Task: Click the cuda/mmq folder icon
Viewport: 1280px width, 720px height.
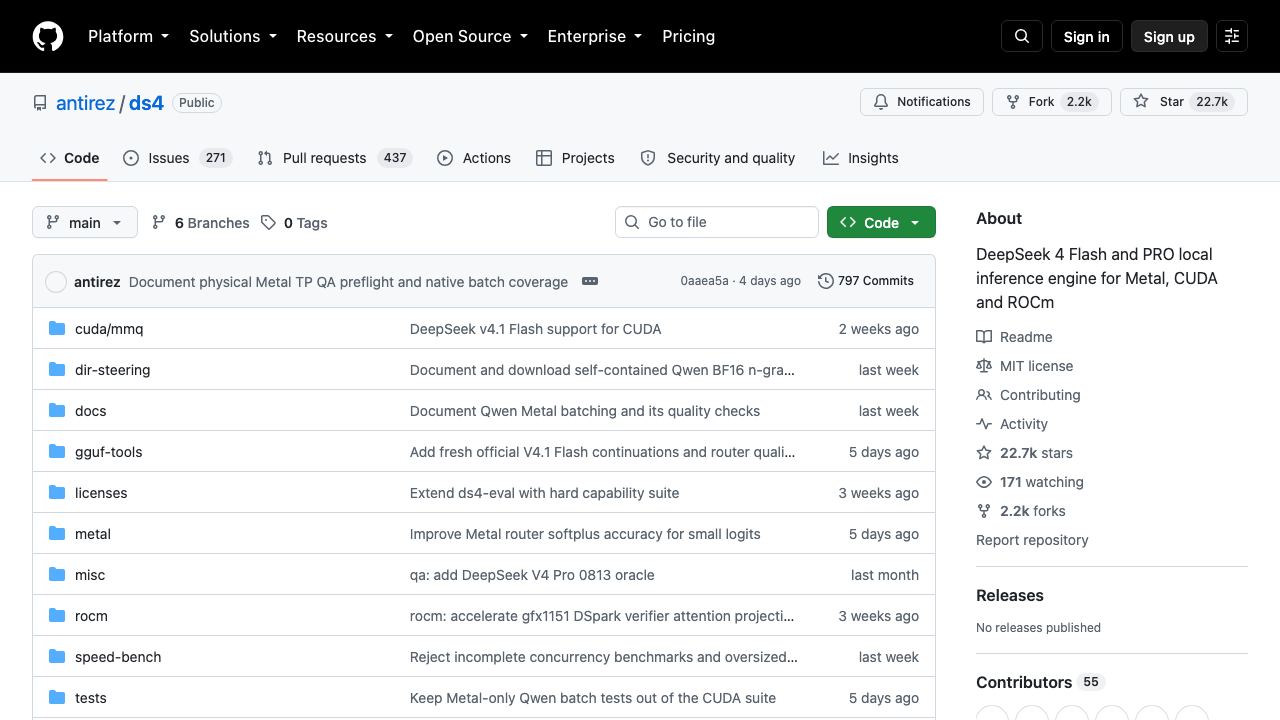Action: [57, 328]
